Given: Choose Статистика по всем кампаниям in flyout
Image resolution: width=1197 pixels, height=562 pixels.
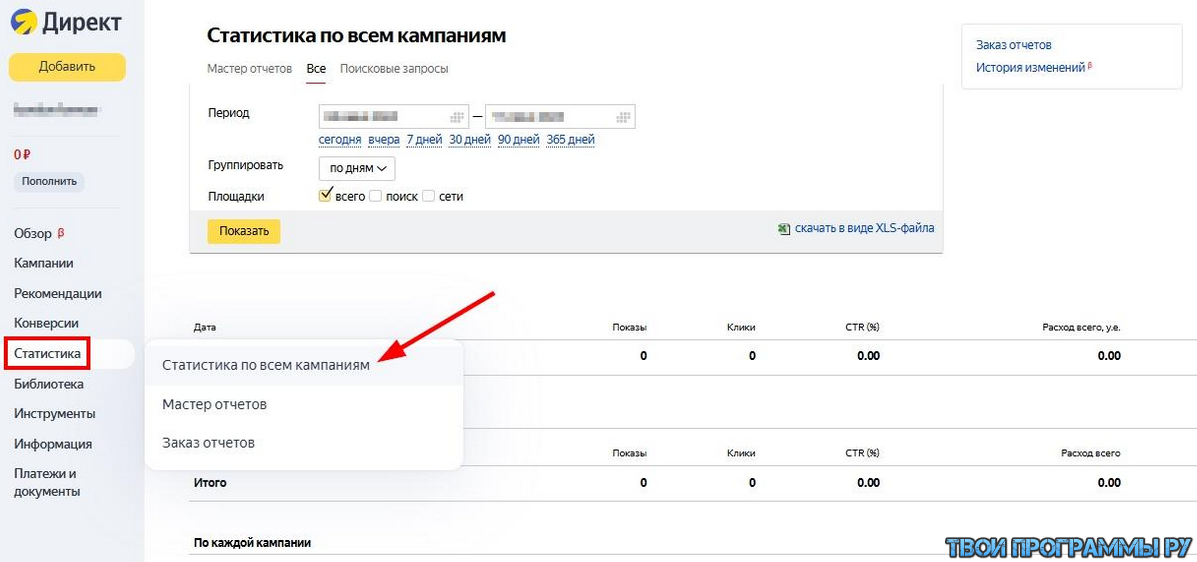Looking at the screenshot, I should pos(304,365).
